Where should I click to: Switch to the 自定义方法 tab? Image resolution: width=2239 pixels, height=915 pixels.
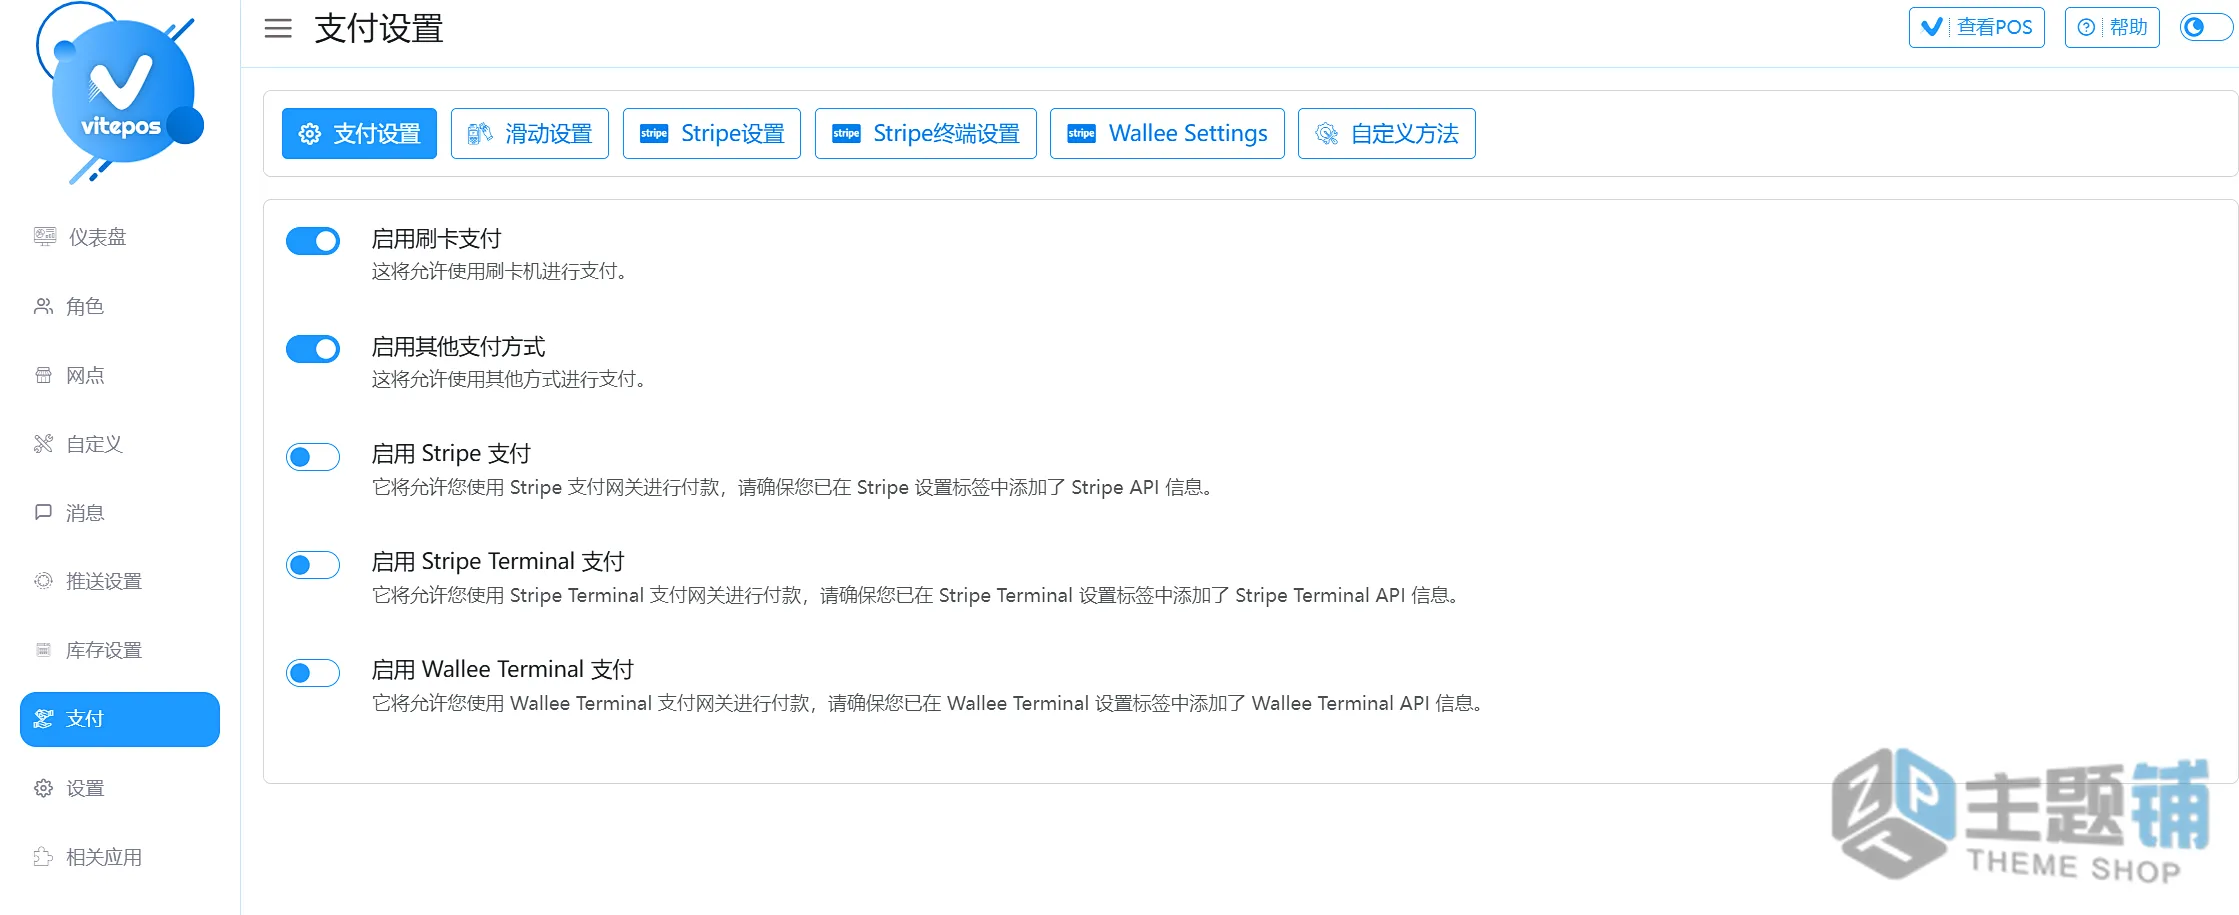[1387, 133]
